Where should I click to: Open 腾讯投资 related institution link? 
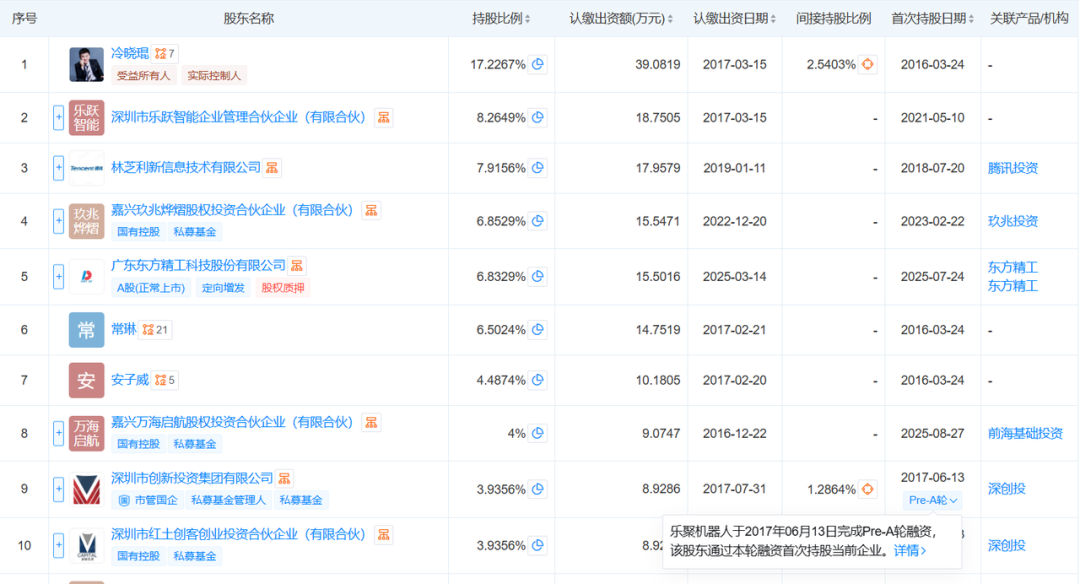(x=1012, y=168)
